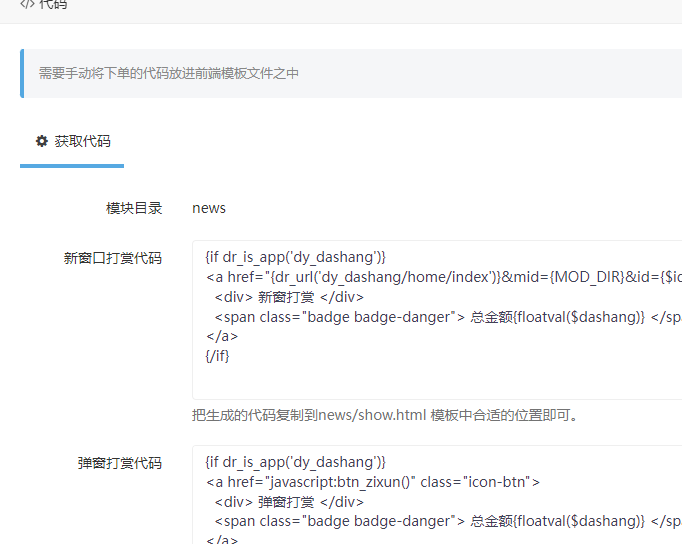Select the module directory value news
Image resolution: width=682 pixels, height=544 pixels.
[209, 208]
